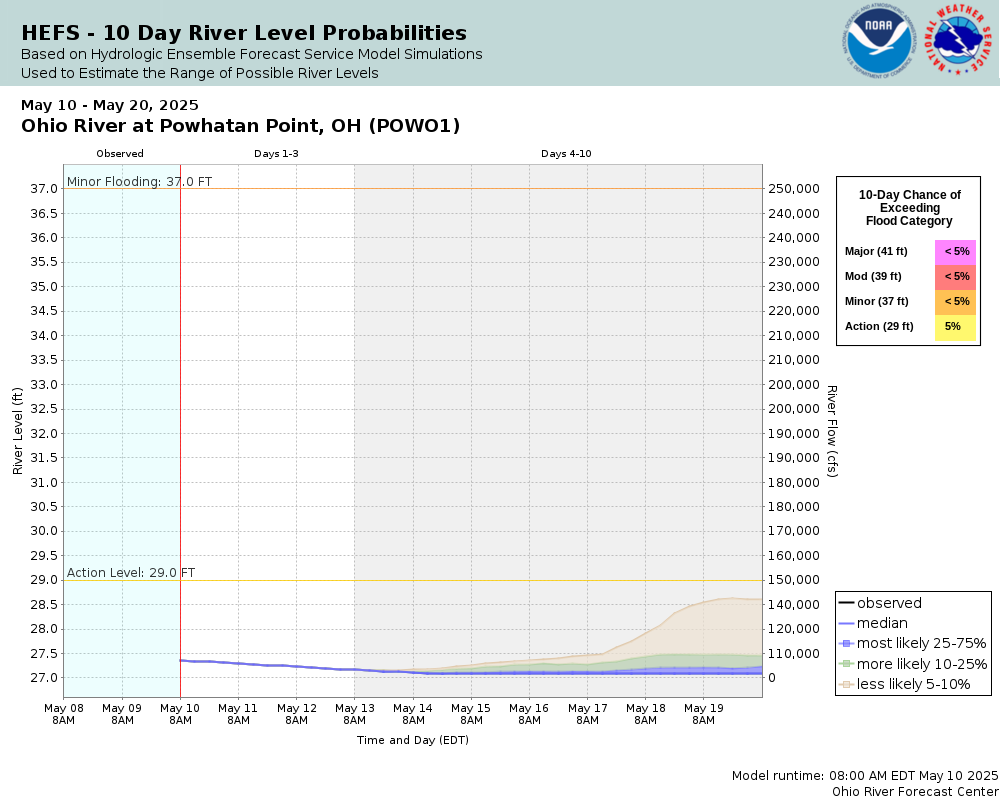The height and width of the screenshot is (800, 1000).
Task: Click the Observed section header
Action: tap(120, 154)
